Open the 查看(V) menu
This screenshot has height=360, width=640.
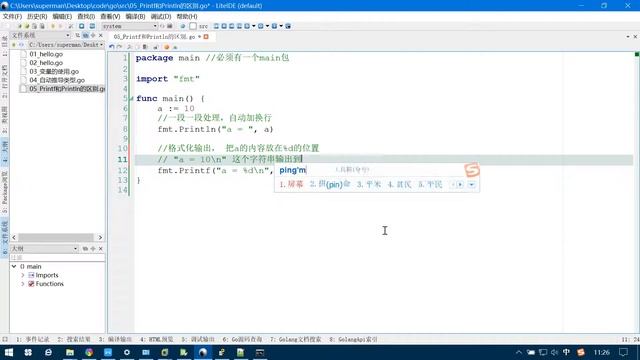click(110, 16)
